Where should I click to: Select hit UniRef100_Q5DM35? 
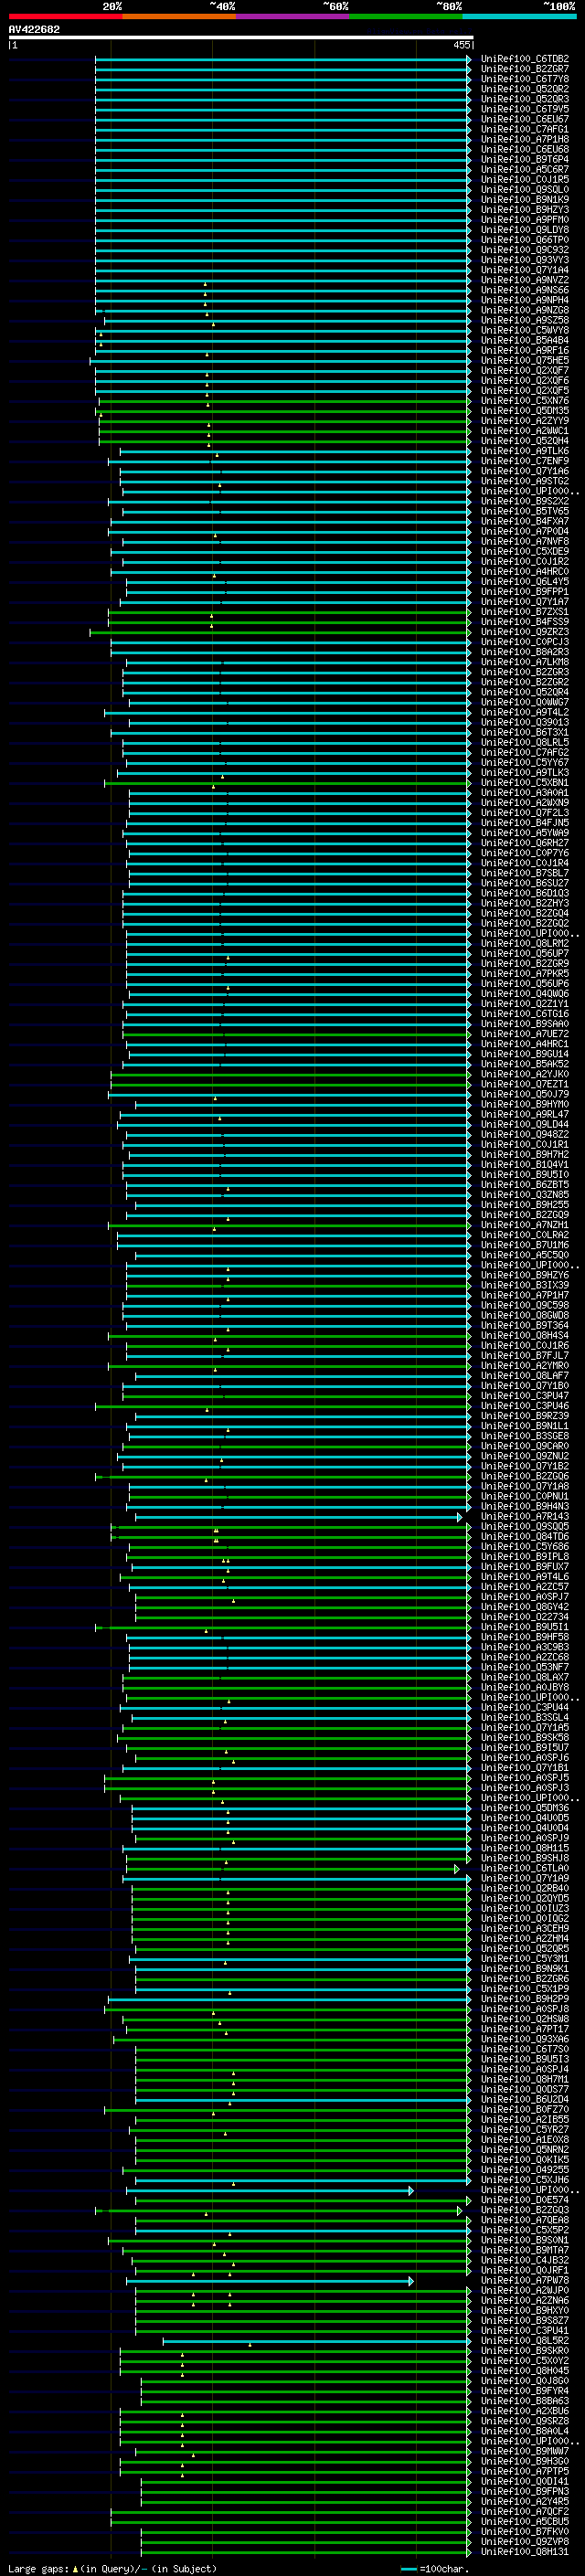tap(525, 411)
